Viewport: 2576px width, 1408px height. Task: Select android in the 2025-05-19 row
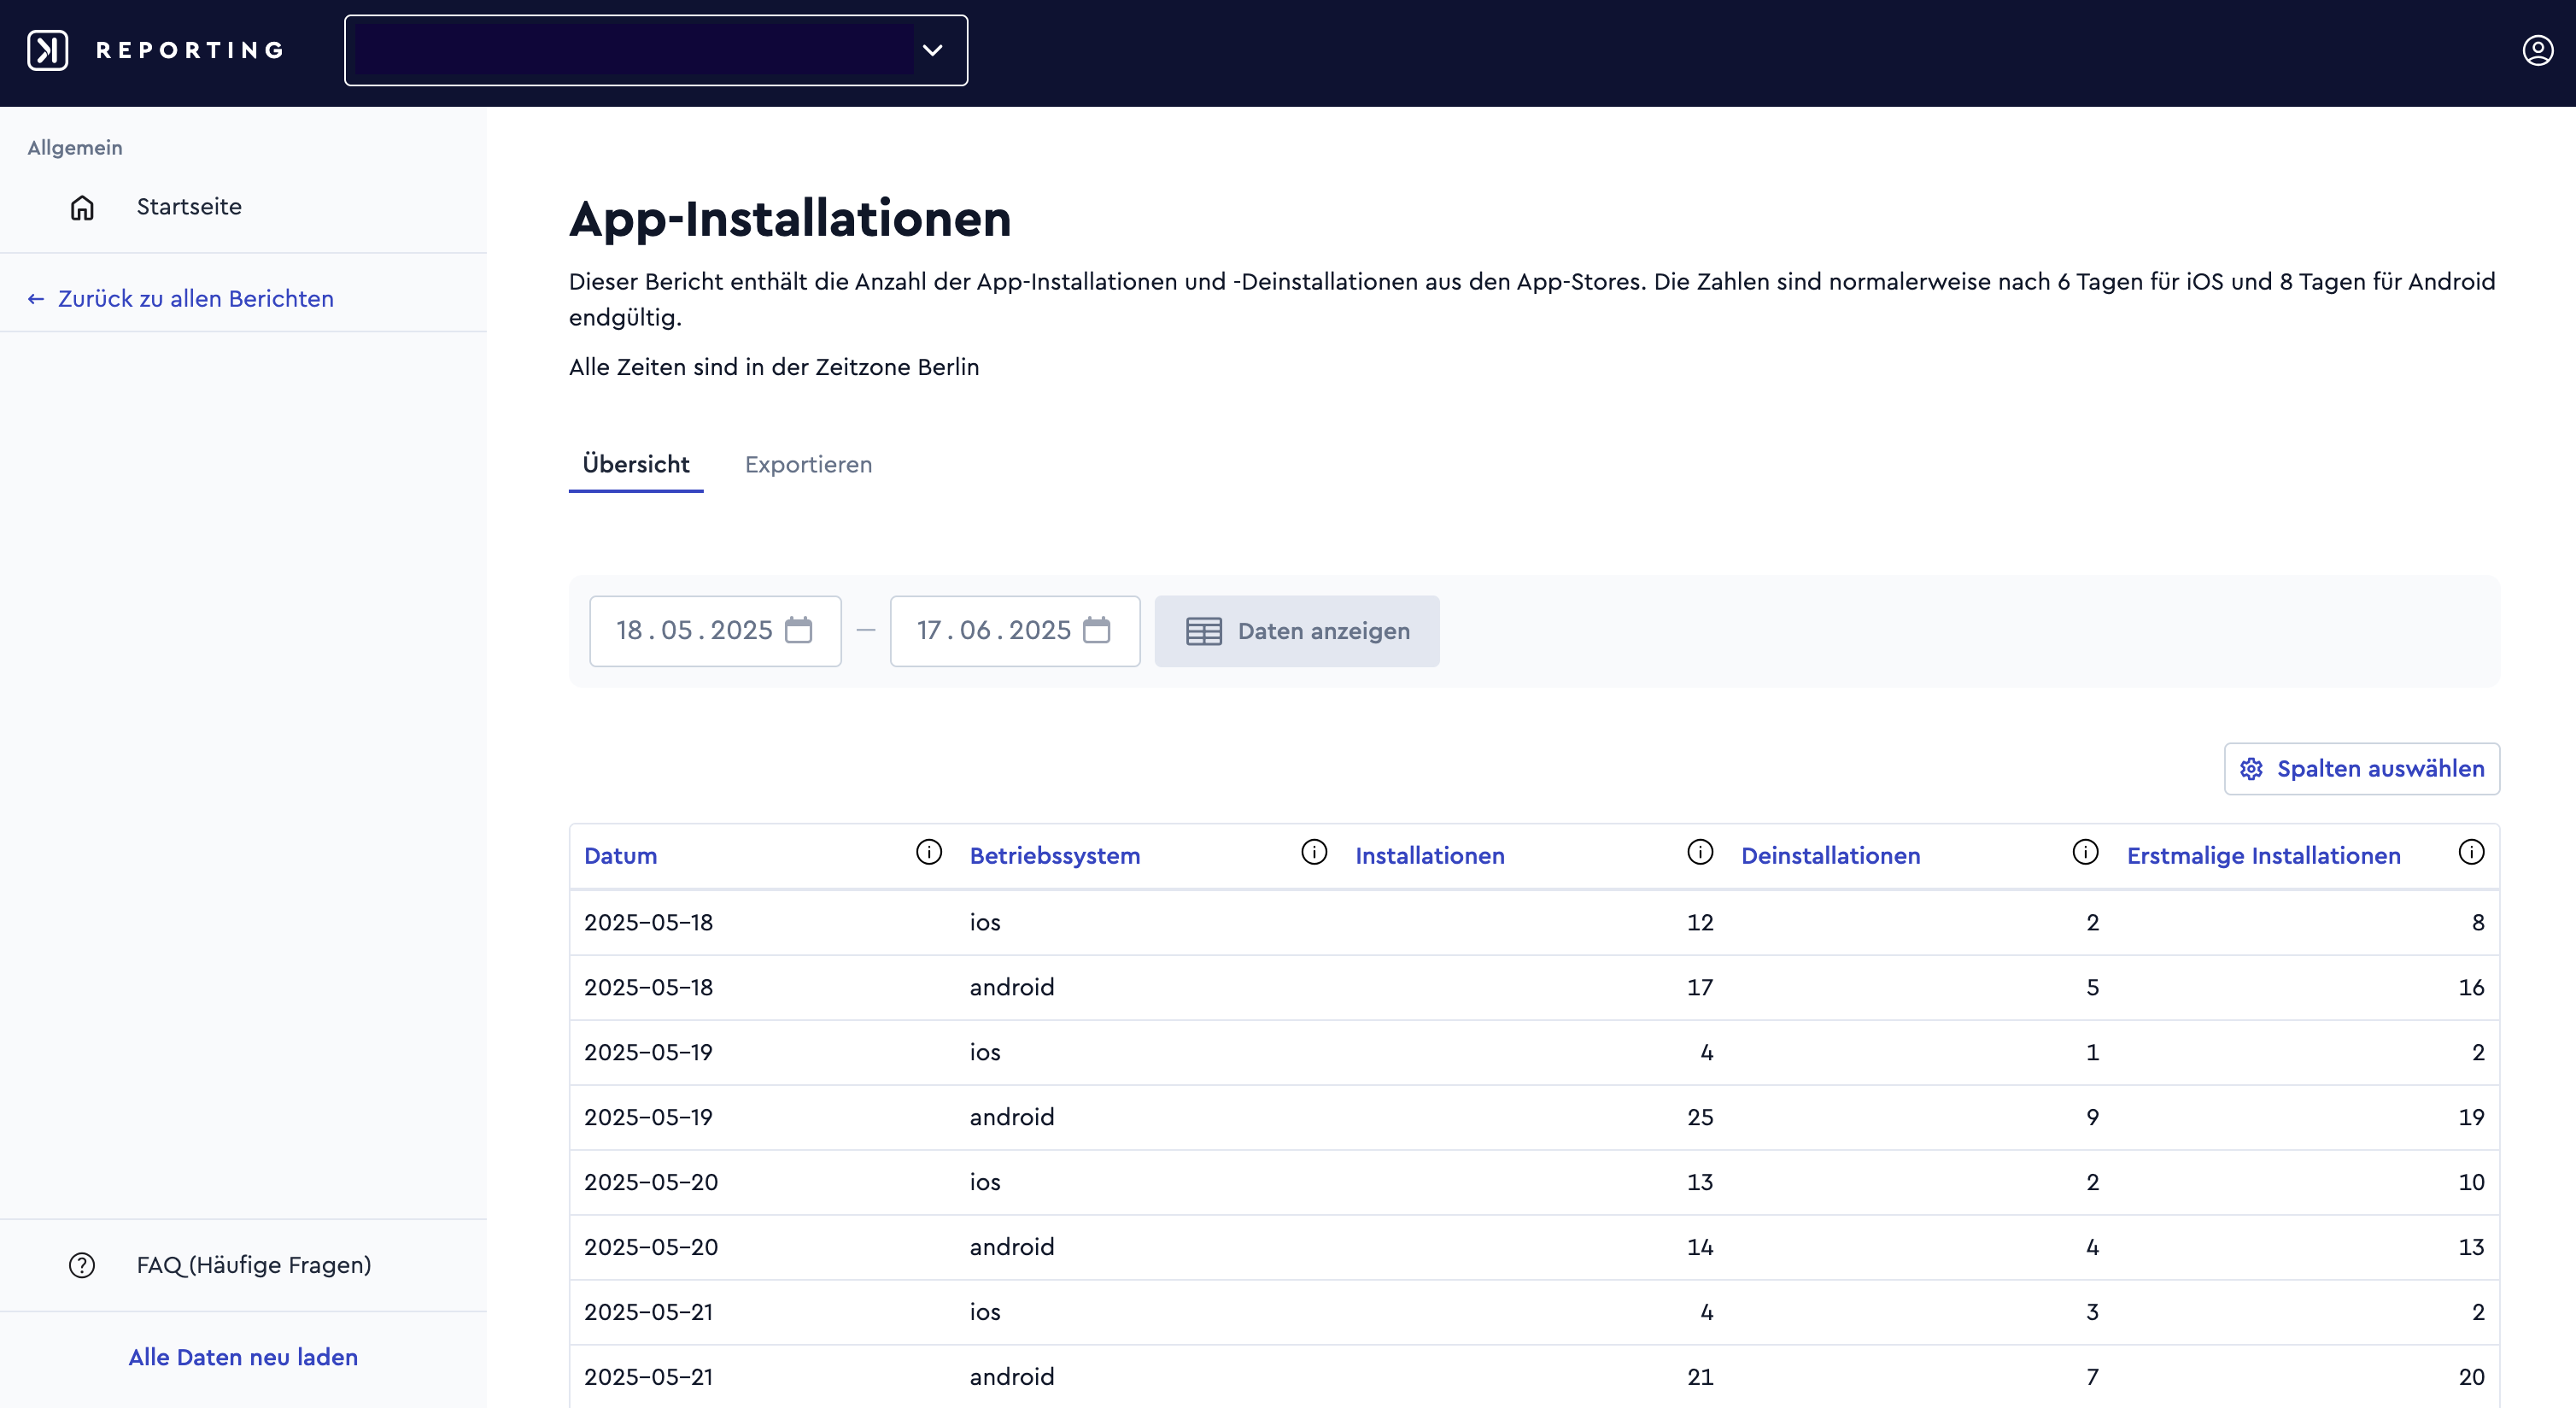[x=1012, y=1117]
